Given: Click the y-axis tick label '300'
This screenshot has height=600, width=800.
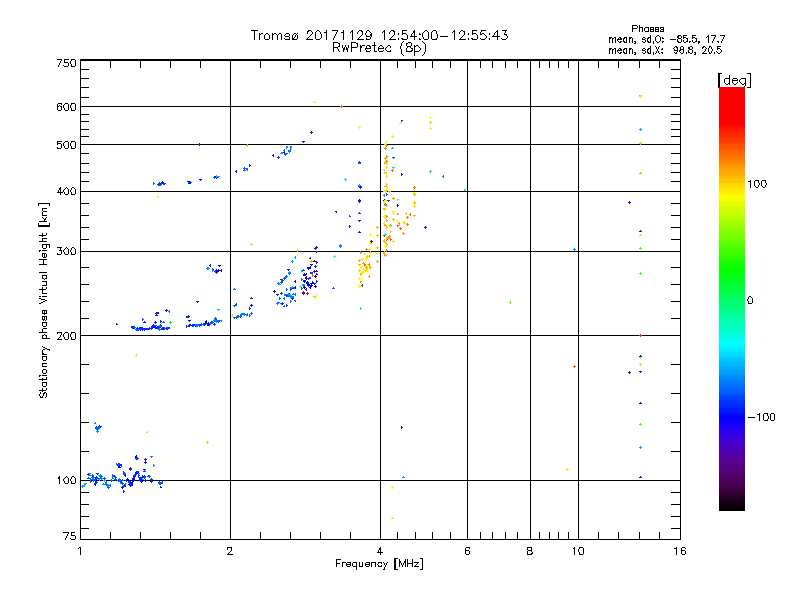Looking at the screenshot, I should 66,251.
